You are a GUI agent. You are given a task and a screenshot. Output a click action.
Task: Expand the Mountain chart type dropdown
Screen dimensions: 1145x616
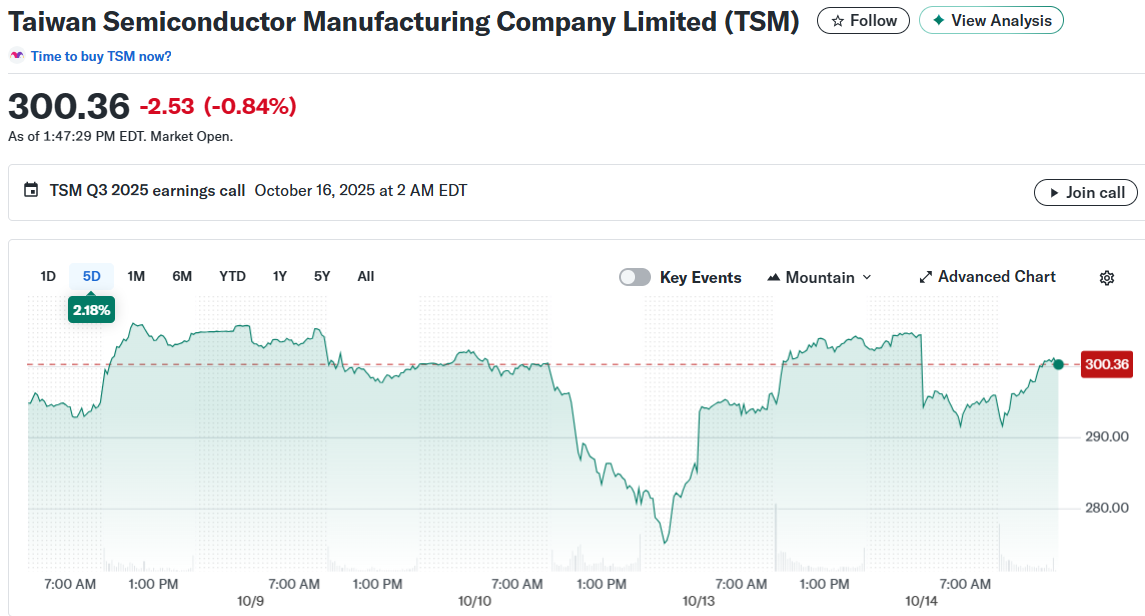point(866,277)
